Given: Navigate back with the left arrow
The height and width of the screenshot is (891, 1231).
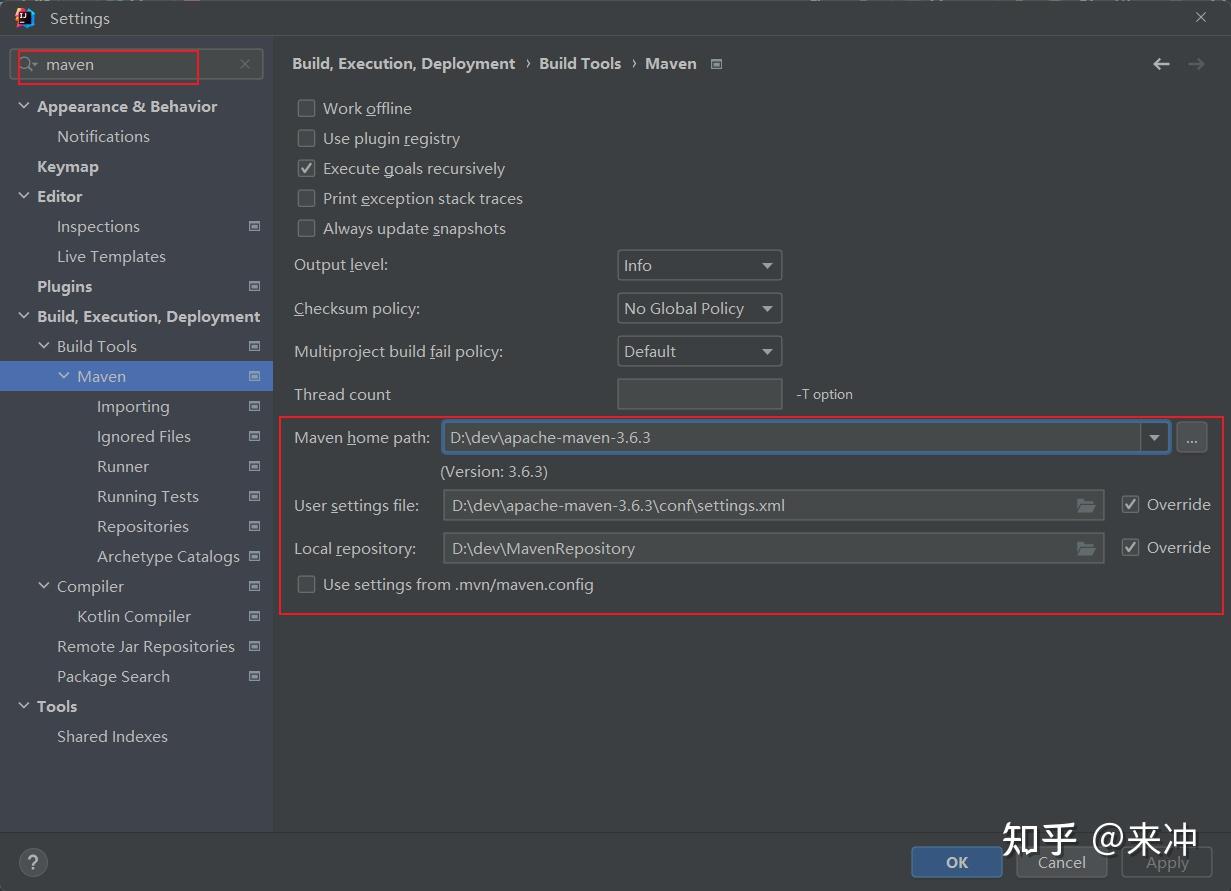Looking at the screenshot, I should point(1161,64).
